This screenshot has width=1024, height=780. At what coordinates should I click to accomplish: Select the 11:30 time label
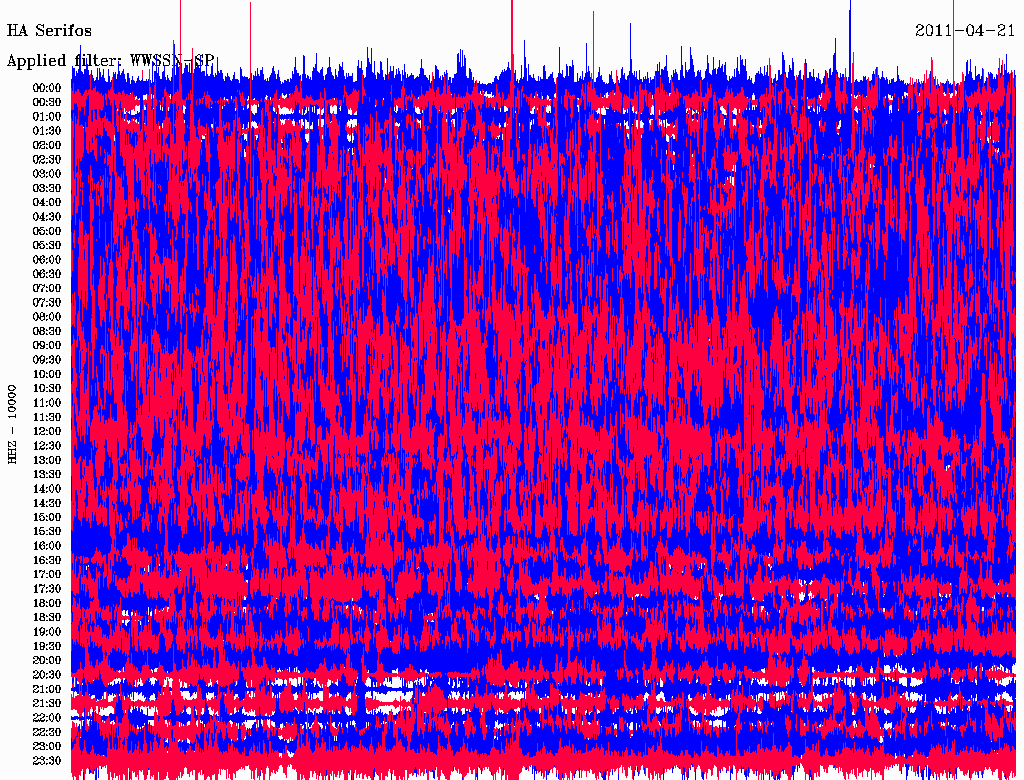(47, 417)
